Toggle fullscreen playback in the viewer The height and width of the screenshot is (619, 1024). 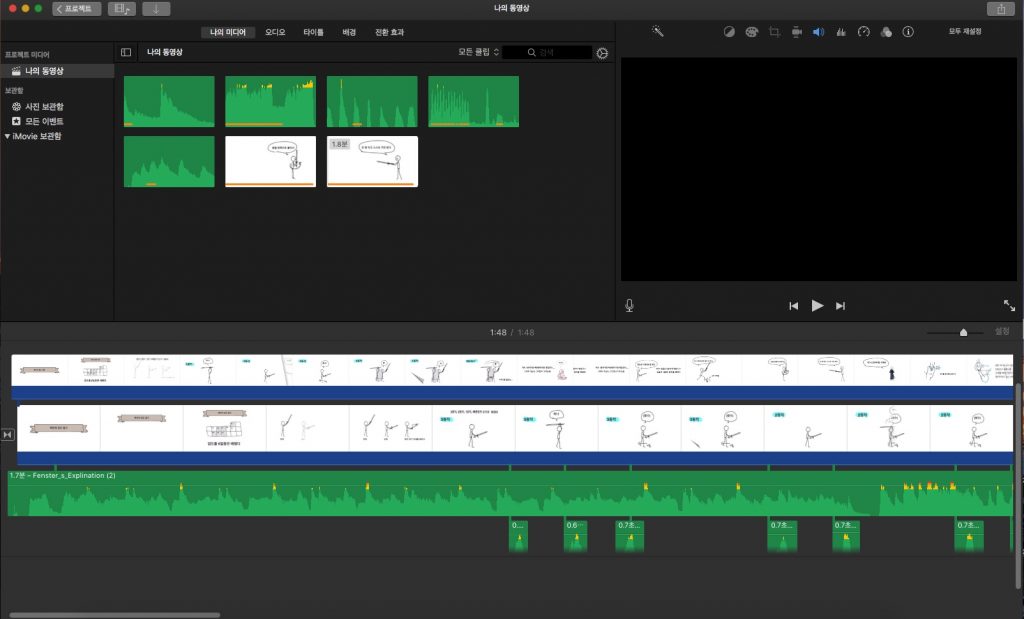click(1009, 306)
